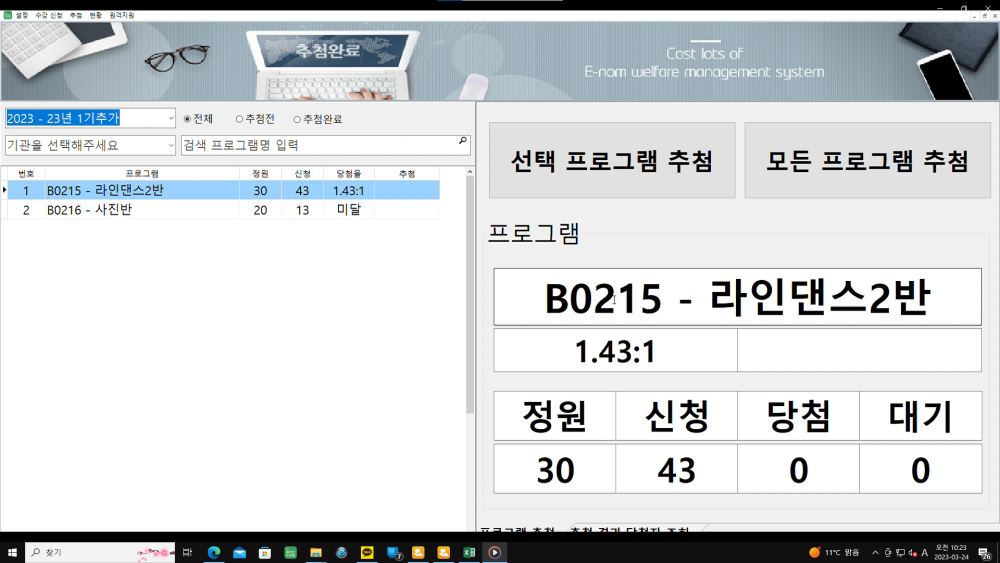Open the blue app with badge 7 in taskbar

pyautogui.click(x=393, y=552)
